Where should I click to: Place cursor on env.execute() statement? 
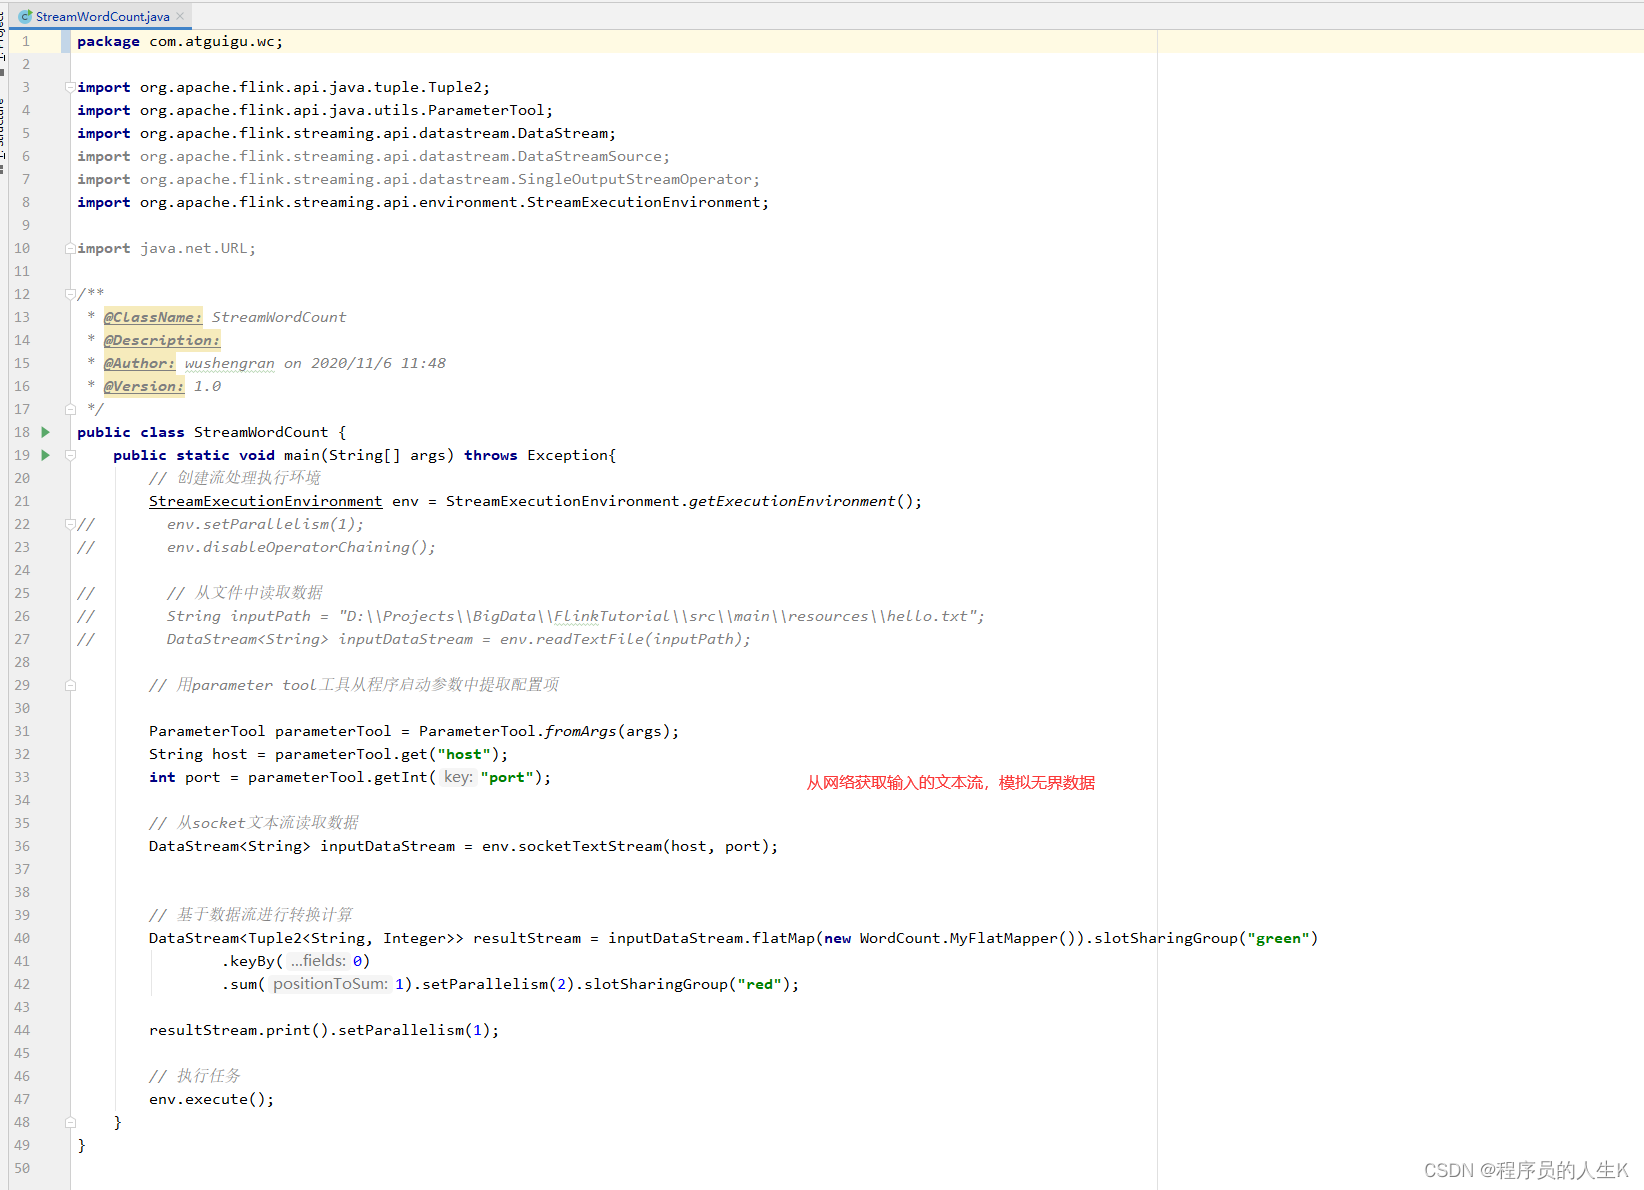click(x=210, y=1099)
